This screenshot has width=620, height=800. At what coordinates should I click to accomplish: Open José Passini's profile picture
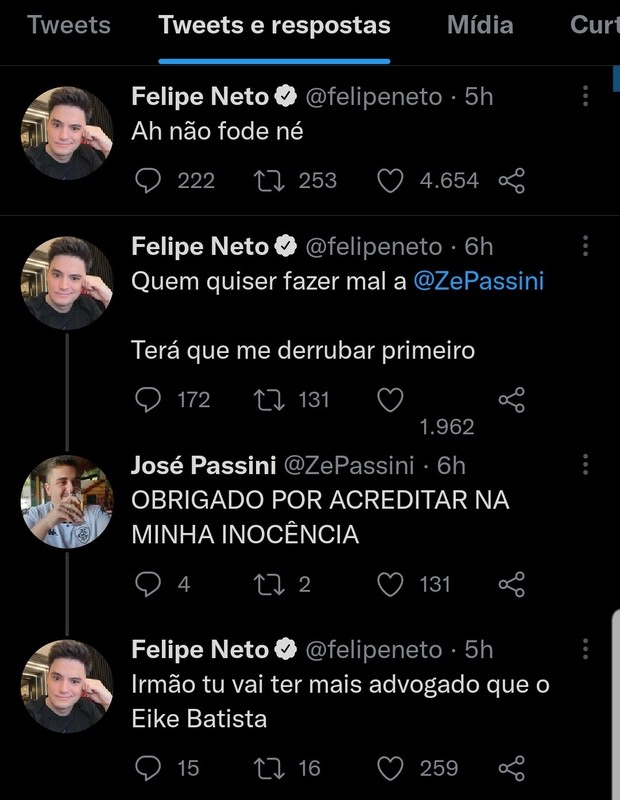coord(67,501)
